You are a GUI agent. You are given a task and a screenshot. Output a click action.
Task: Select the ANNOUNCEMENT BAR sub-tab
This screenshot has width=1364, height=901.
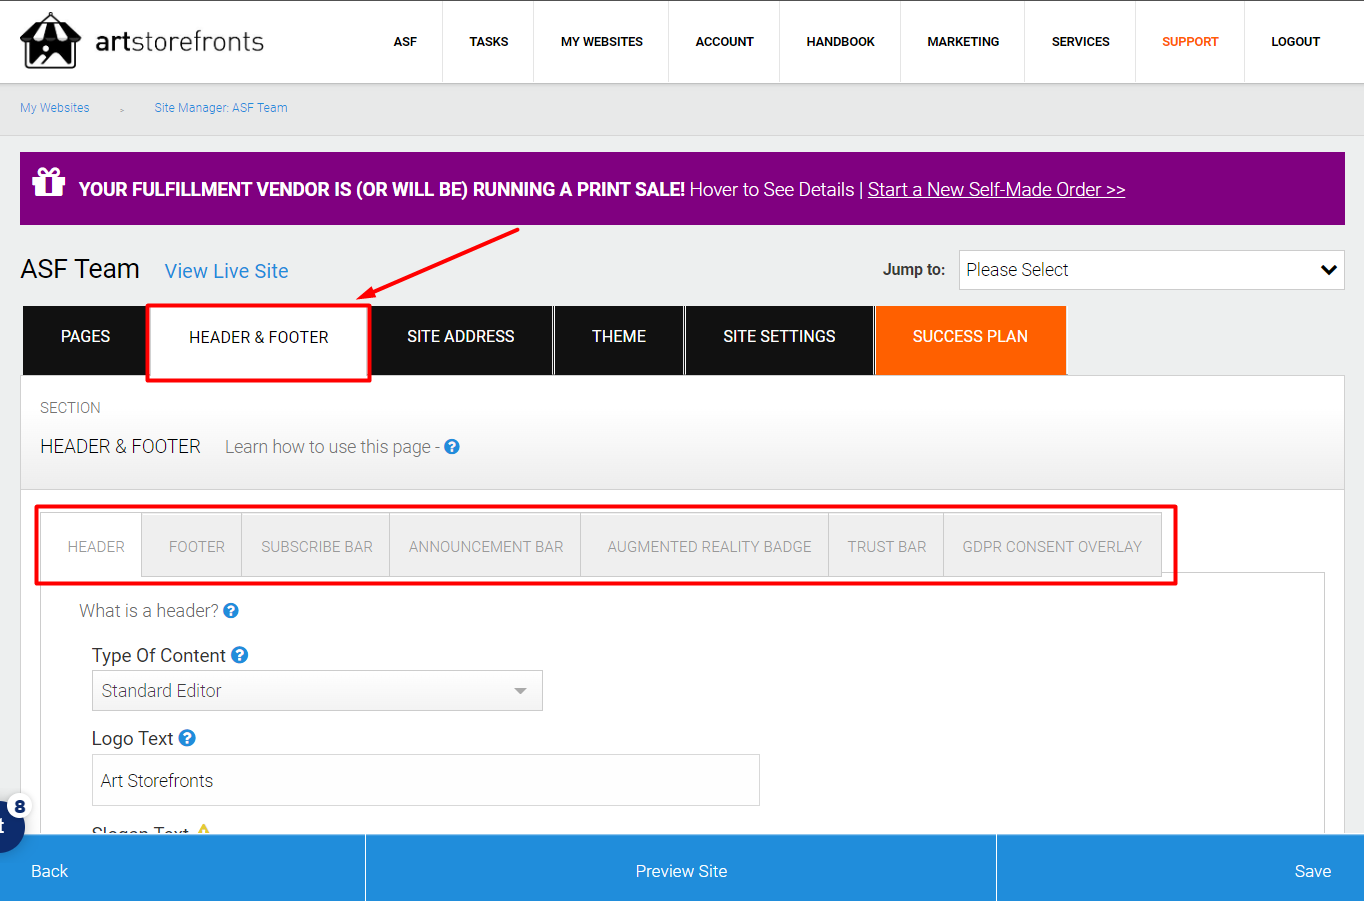486,547
